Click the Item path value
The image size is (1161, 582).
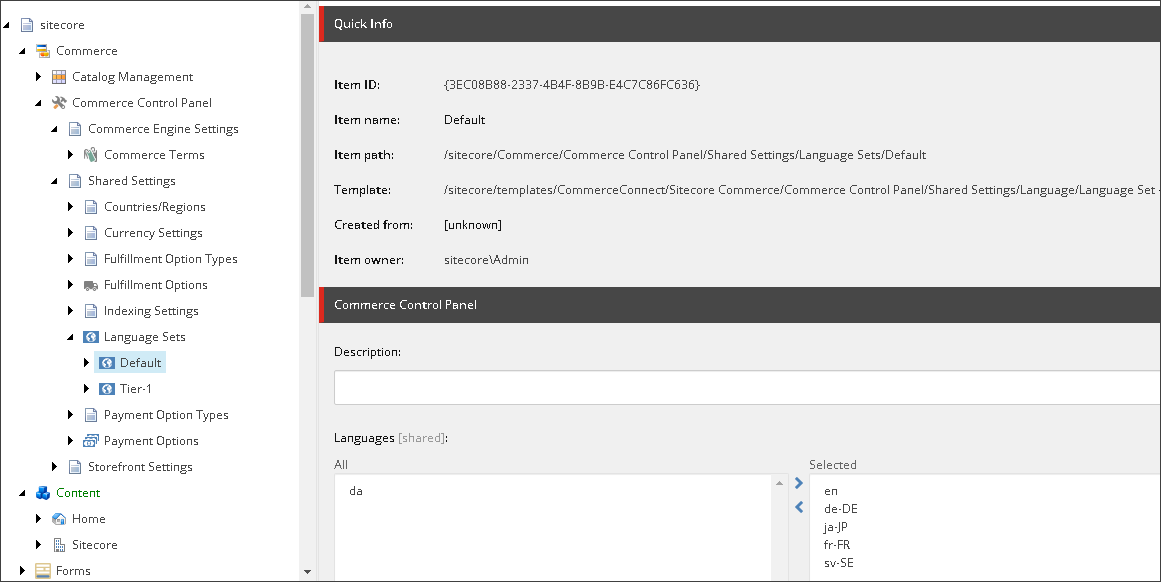click(x=685, y=155)
